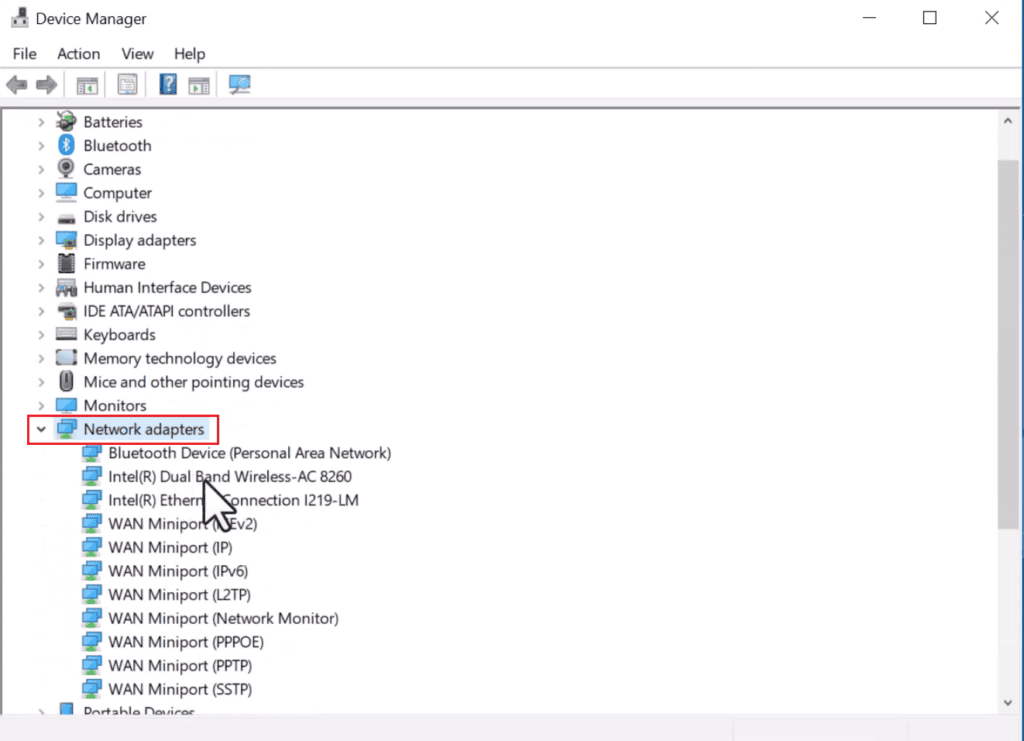Open the Action menu
This screenshot has width=1024, height=741.
(x=78, y=54)
